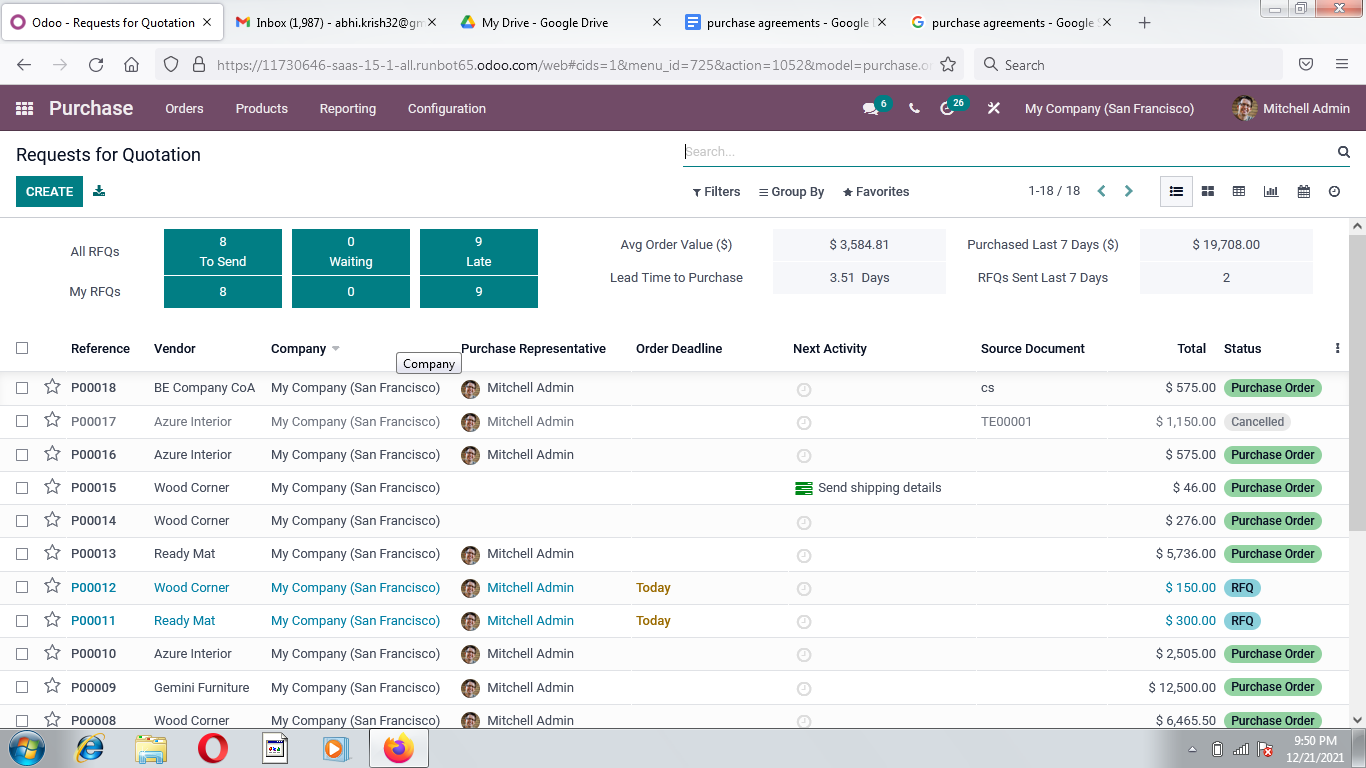1366x768 pixels.
Task: Go to the next page of records
Action: (x=1129, y=191)
